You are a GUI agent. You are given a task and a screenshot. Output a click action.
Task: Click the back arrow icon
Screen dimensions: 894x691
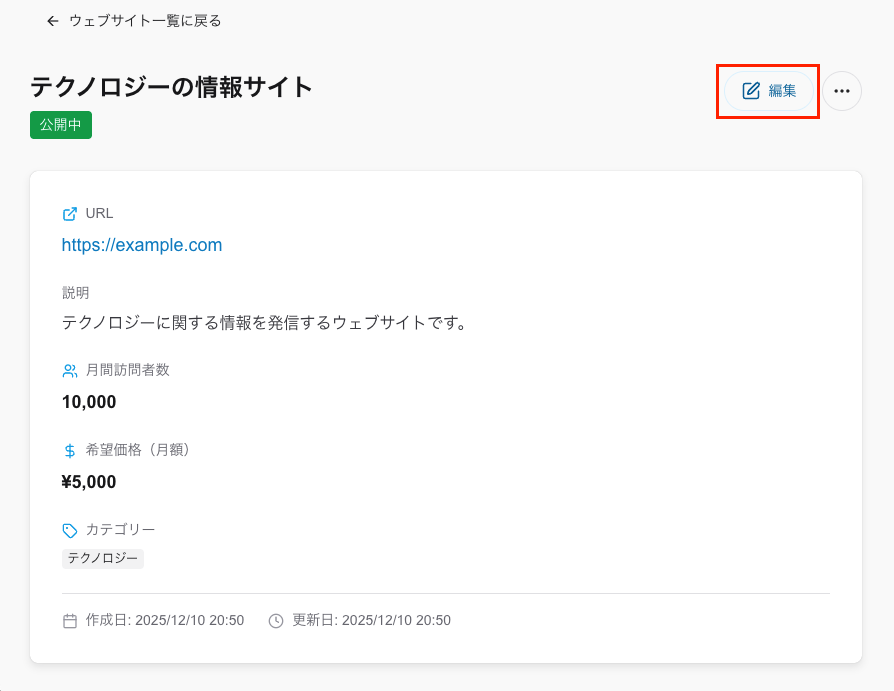point(53,21)
